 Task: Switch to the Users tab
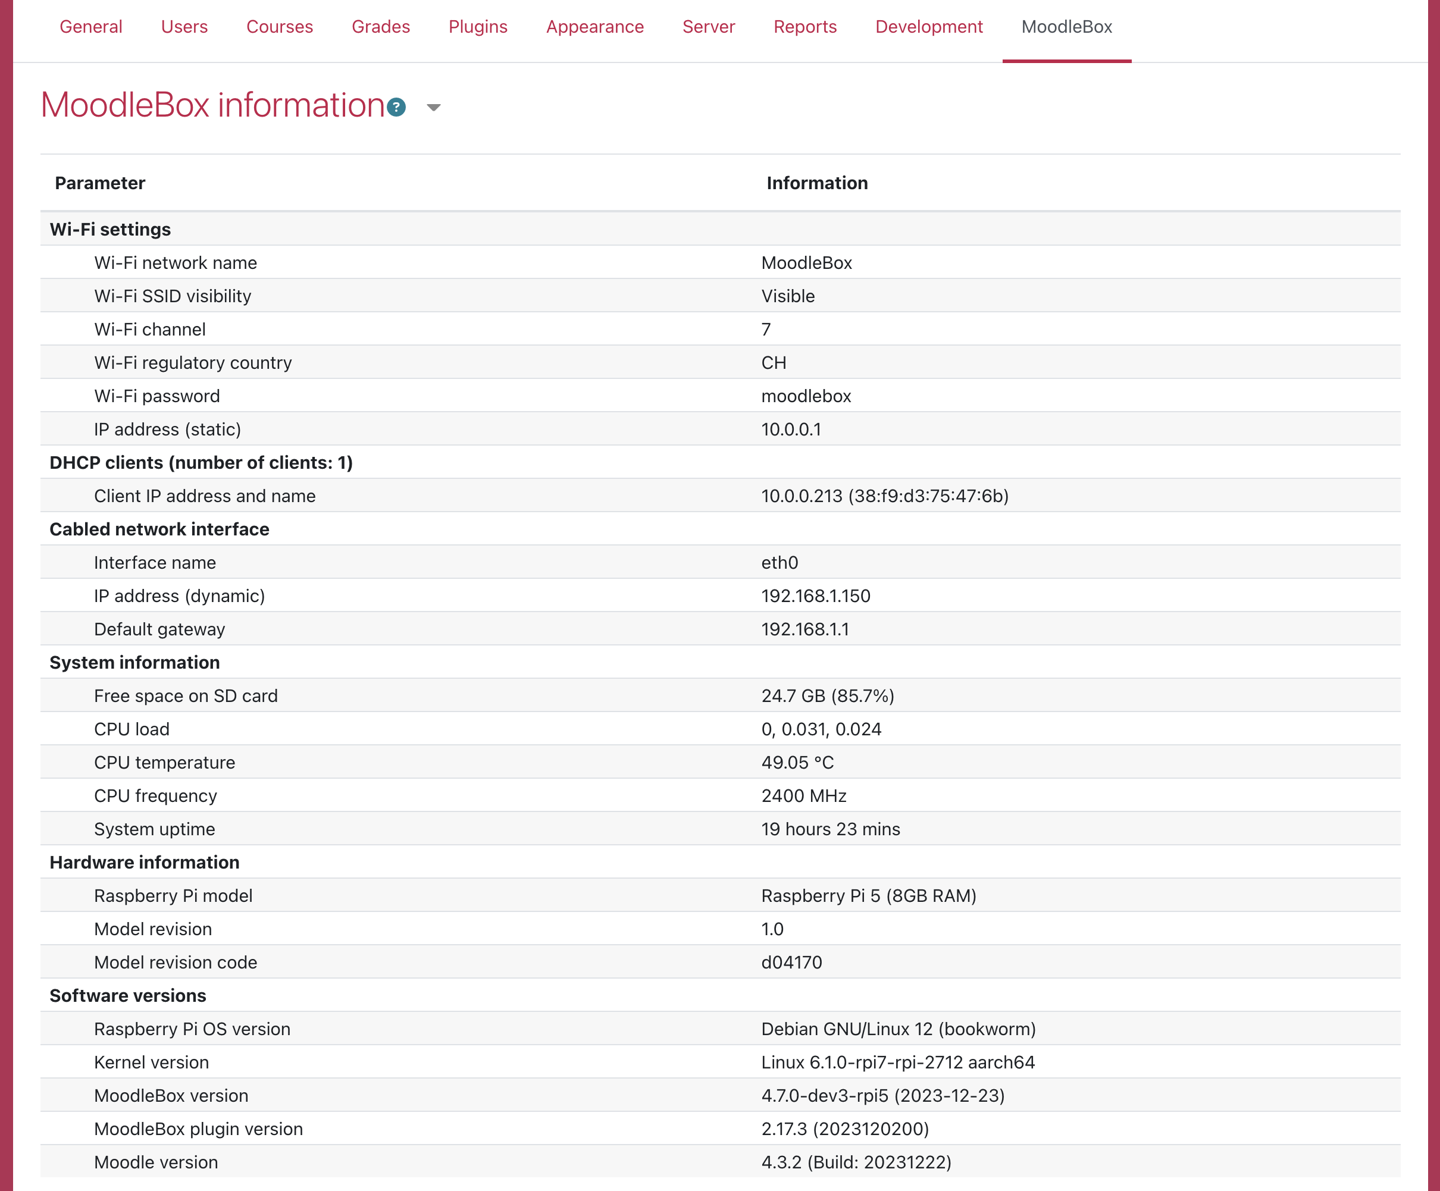tap(184, 27)
